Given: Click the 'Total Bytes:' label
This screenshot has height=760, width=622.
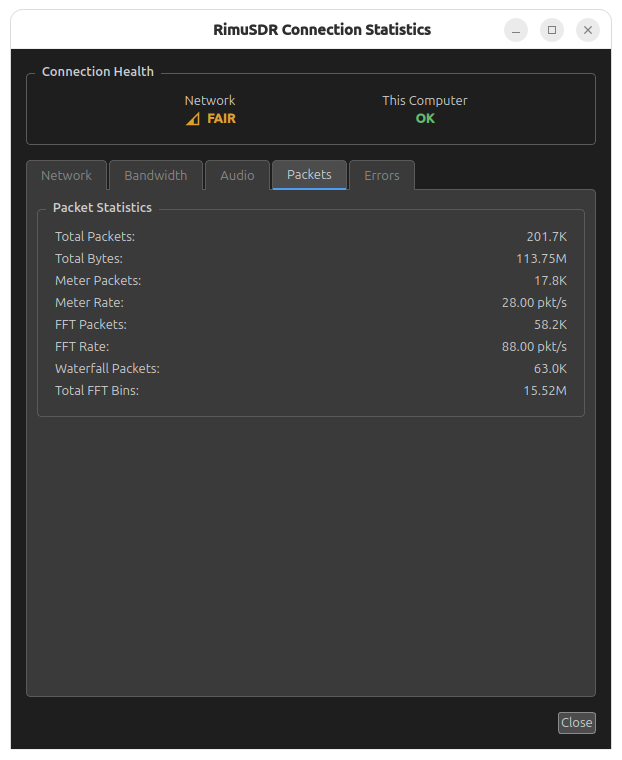Looking at the screenshot, I should click(x=89, y=258).
